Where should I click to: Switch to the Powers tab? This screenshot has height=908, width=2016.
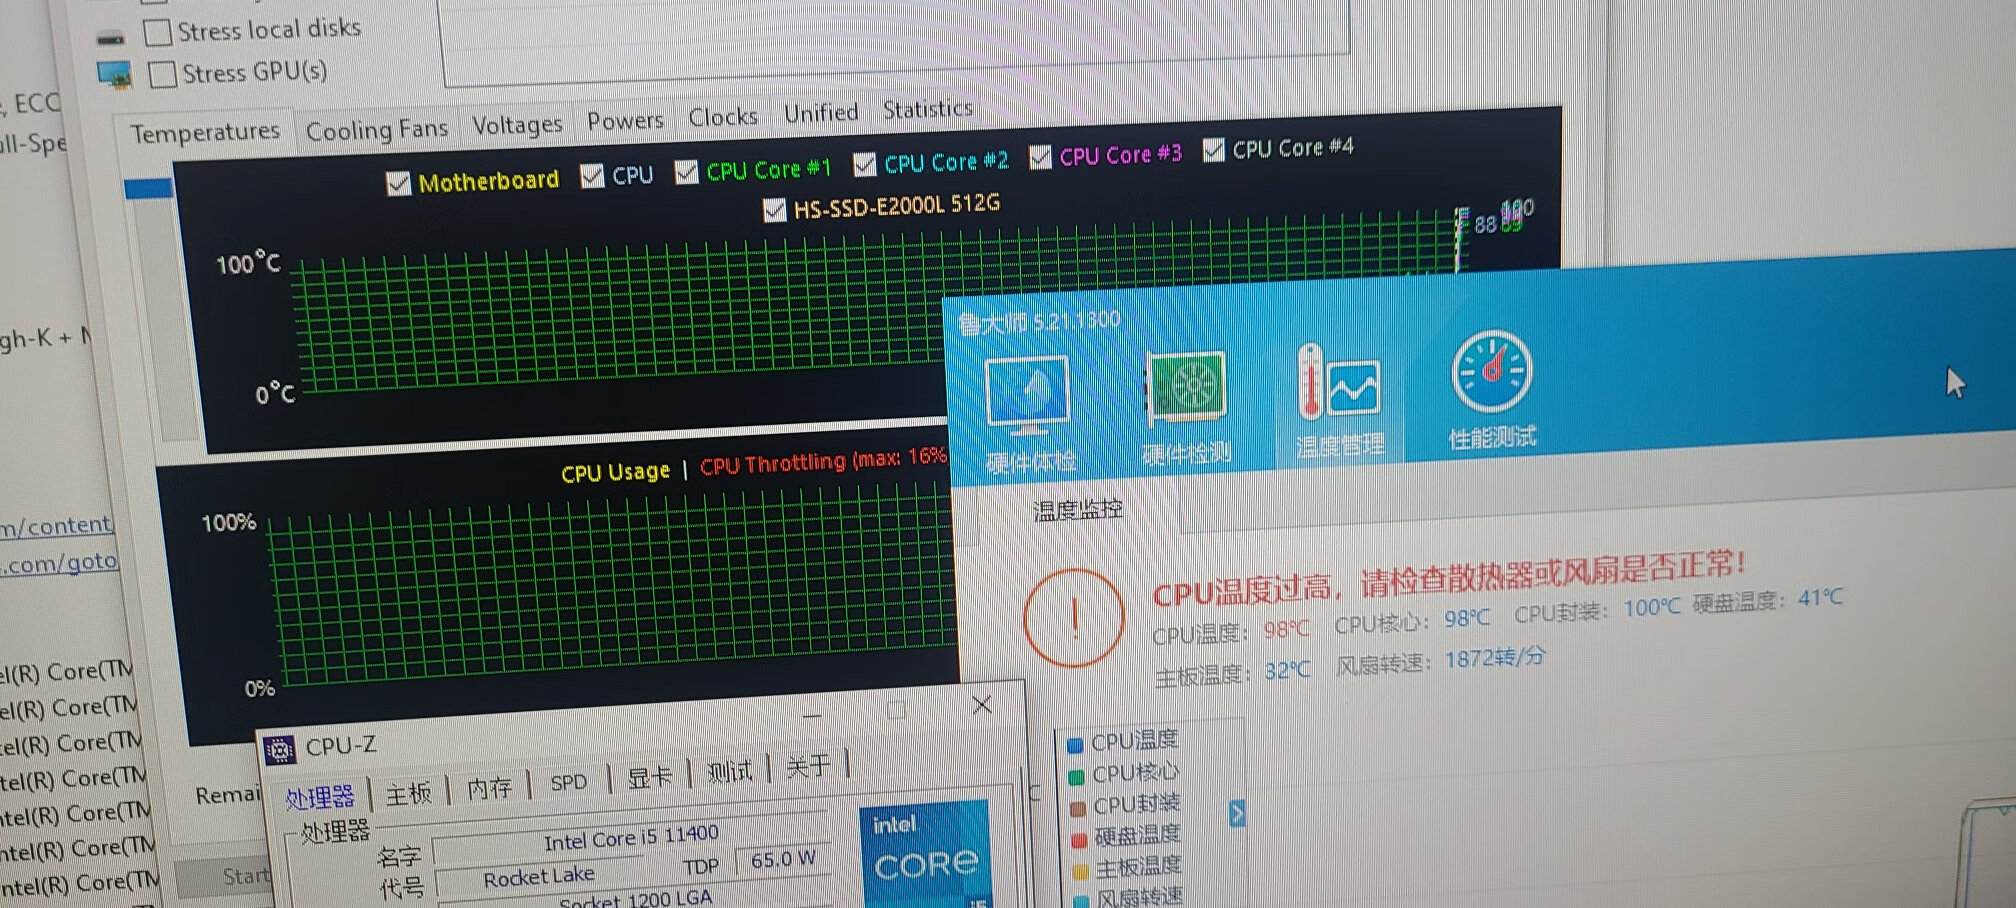pos(625,121)
